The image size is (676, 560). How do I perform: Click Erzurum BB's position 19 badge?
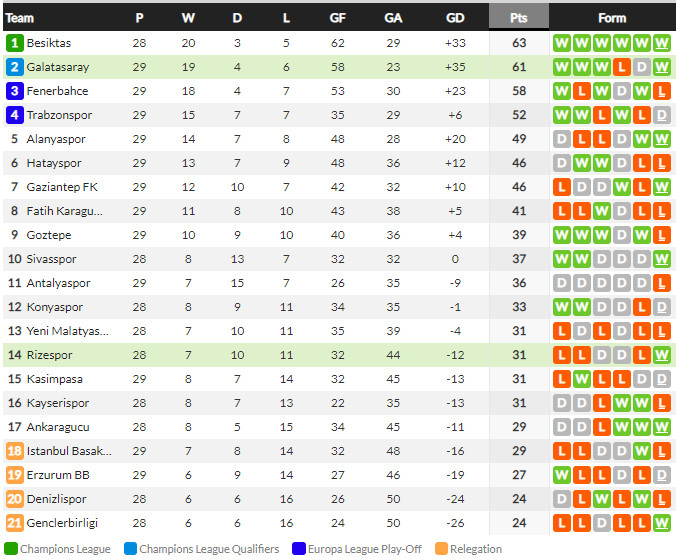click(14, 475)
